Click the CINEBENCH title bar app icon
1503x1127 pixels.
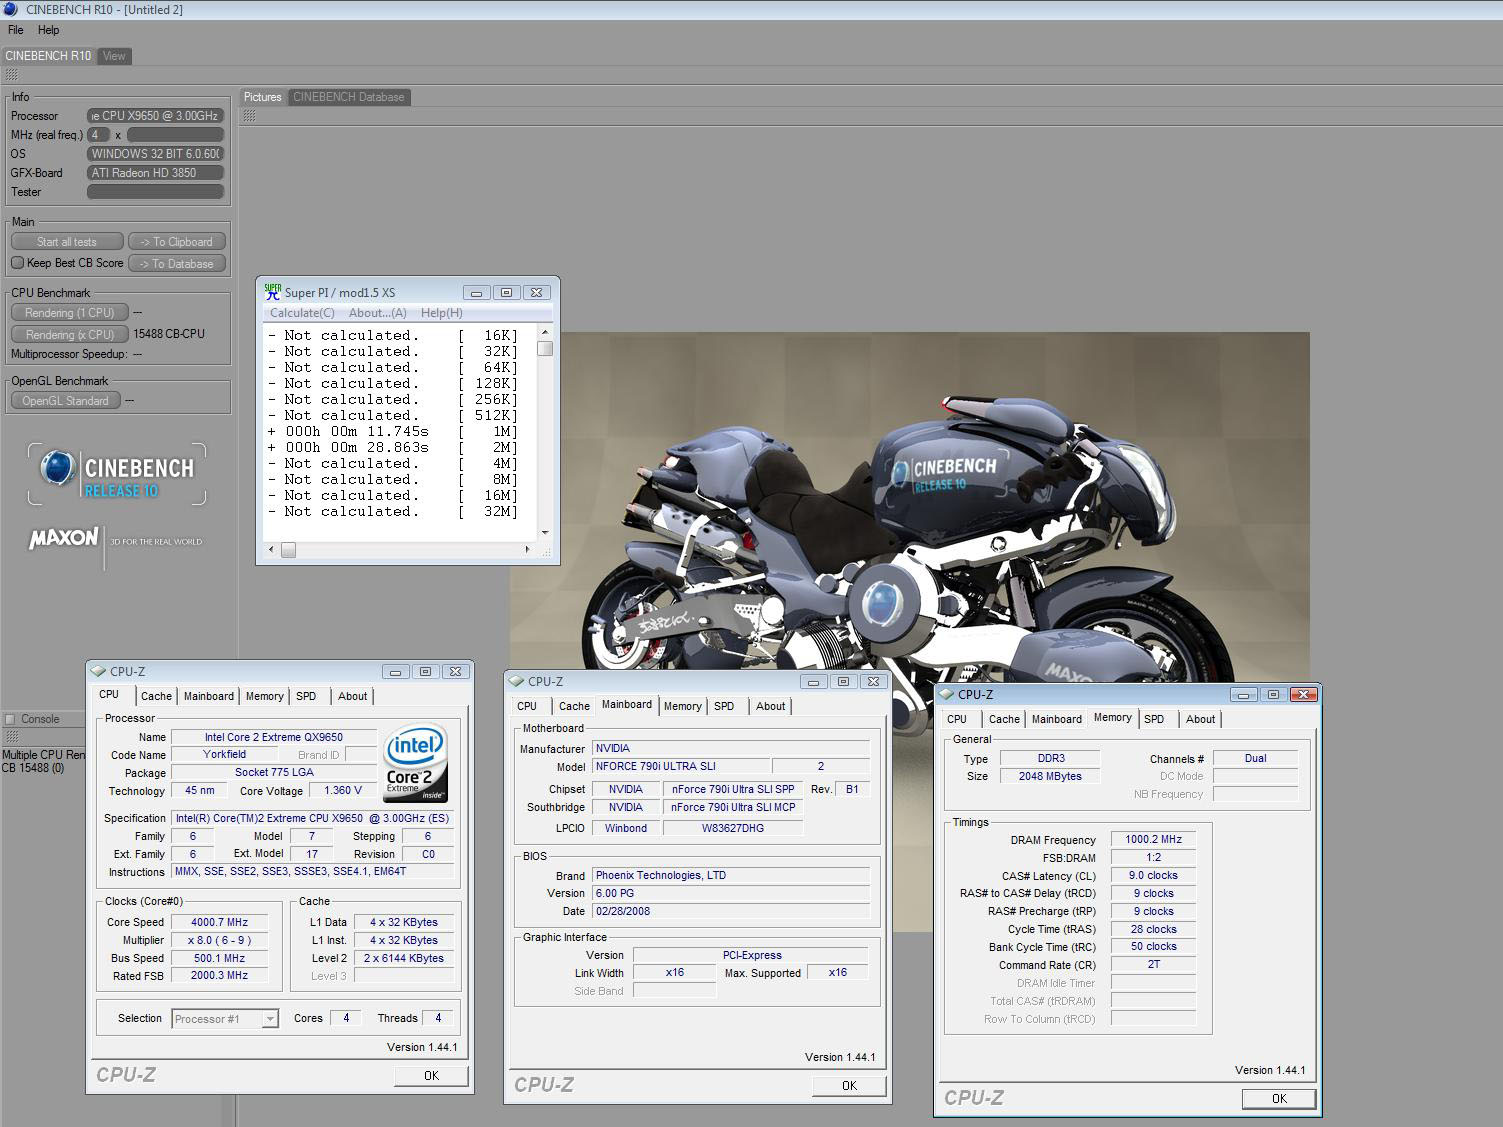tap(11, 9)
